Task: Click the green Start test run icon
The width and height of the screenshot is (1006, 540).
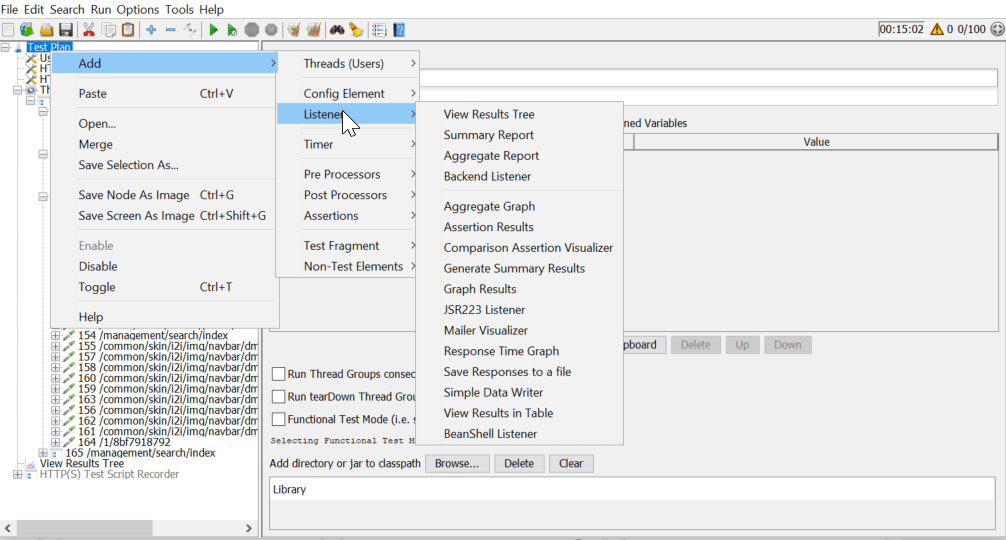Action: (x=213, y=30)
